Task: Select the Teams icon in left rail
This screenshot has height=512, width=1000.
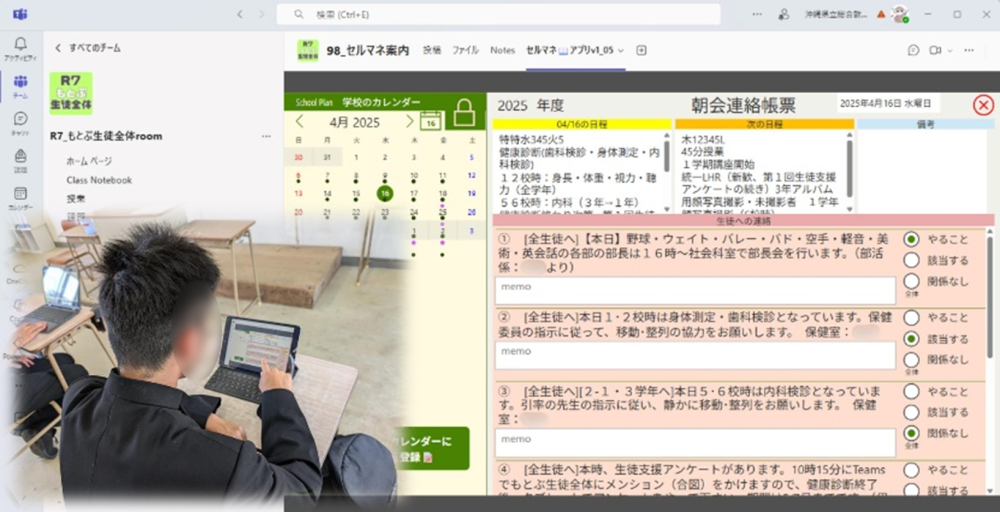Action: point(20,82)
